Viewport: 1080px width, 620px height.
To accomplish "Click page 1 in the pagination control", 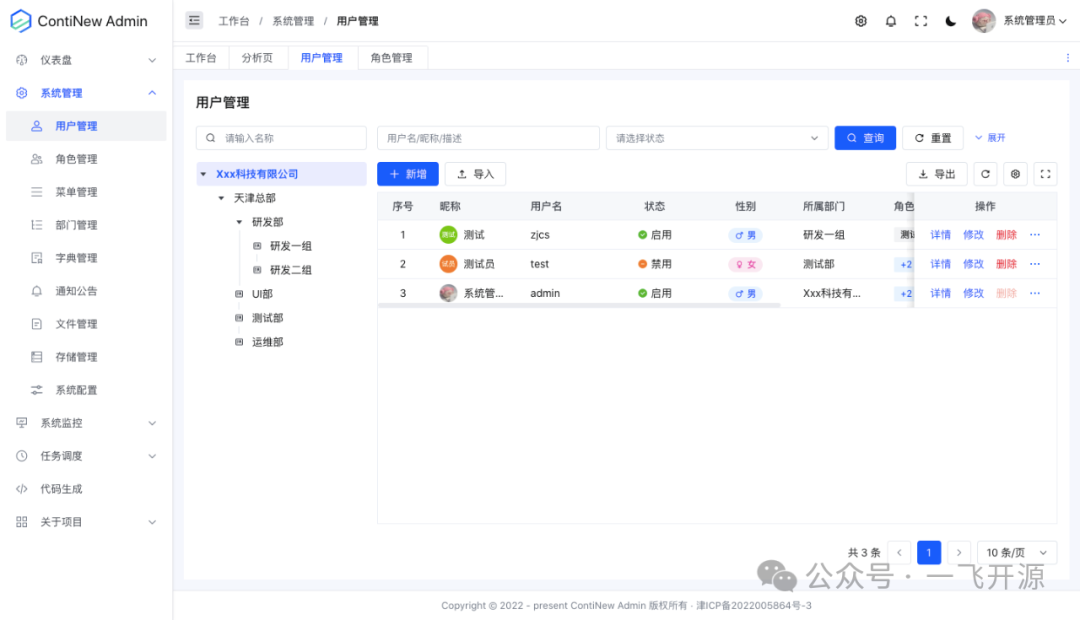I will coord(929,552).
